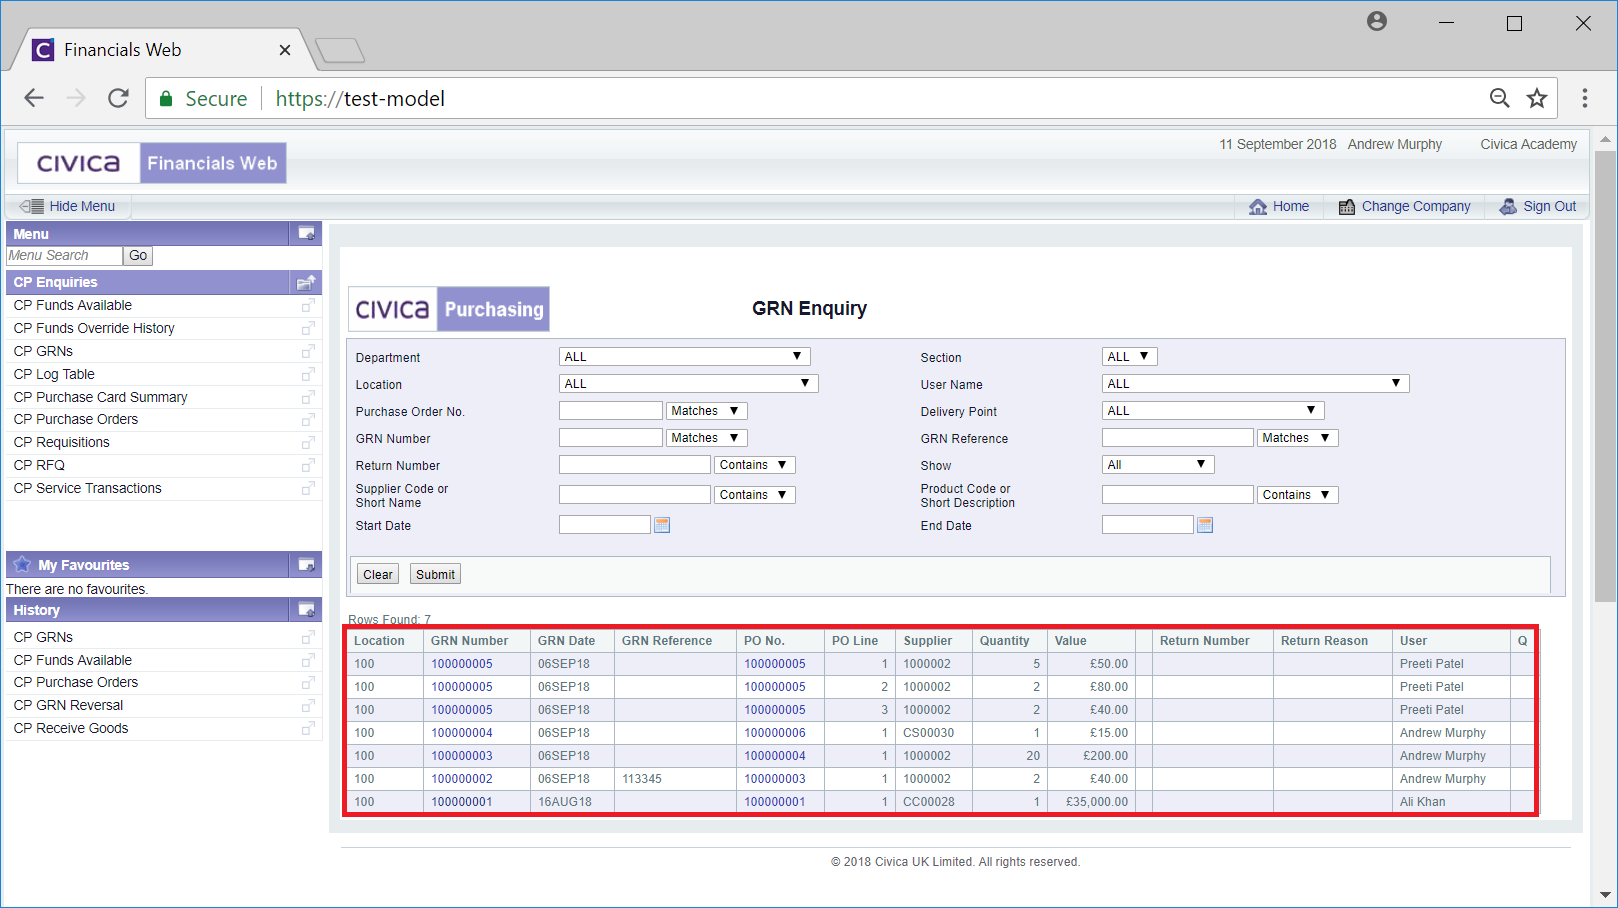The image size is (1618, 908).
Task: Click new window icon beside CP Requisitions
Action: coord(308,442)
